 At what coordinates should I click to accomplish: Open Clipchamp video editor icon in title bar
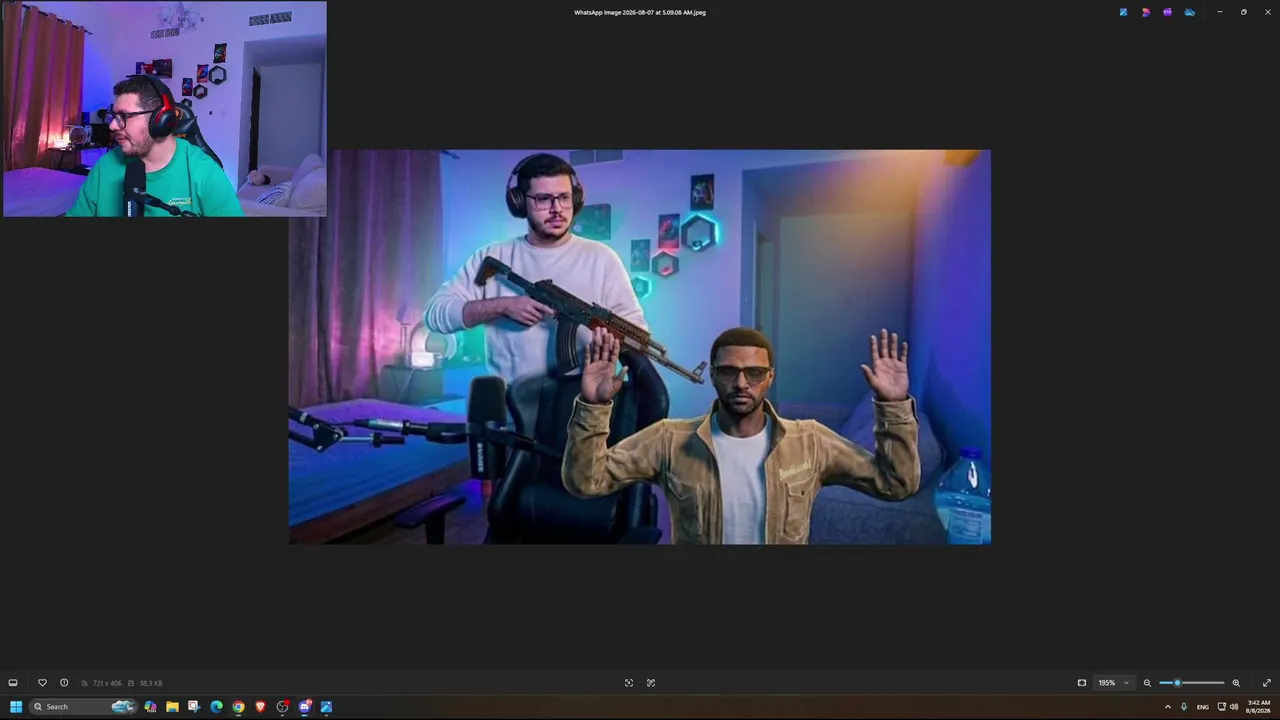tap(1167, 12)
